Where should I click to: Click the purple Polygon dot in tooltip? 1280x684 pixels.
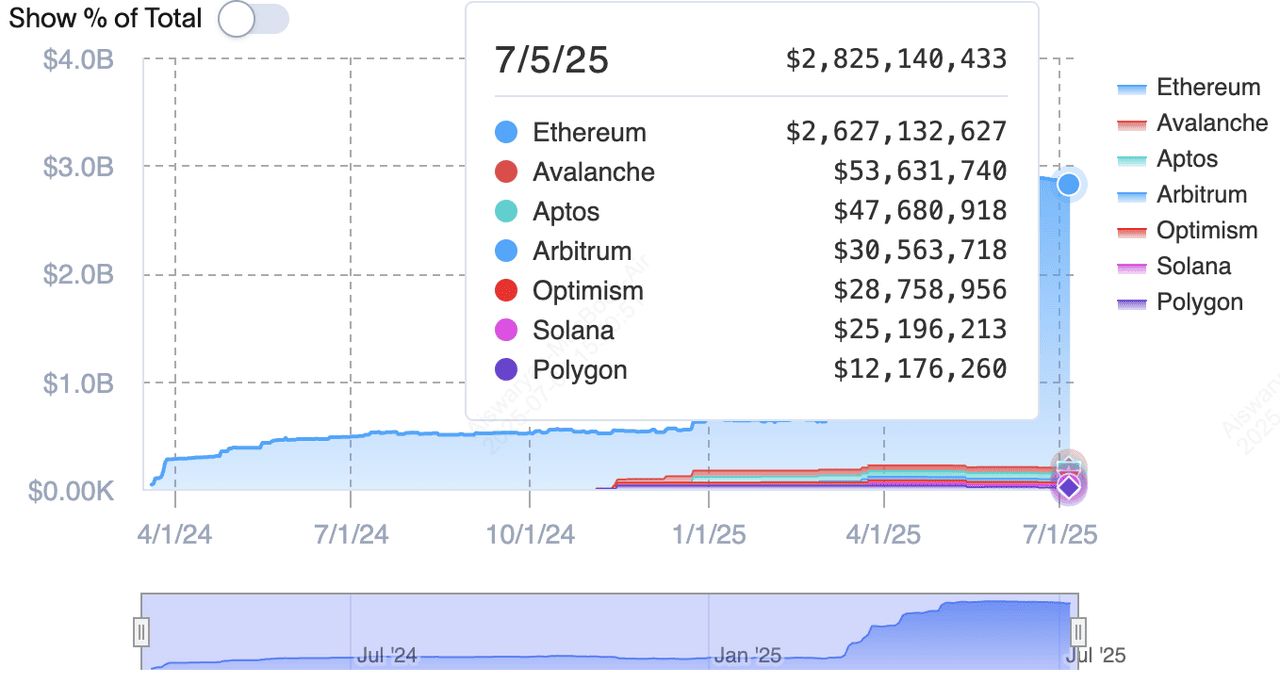506,370
